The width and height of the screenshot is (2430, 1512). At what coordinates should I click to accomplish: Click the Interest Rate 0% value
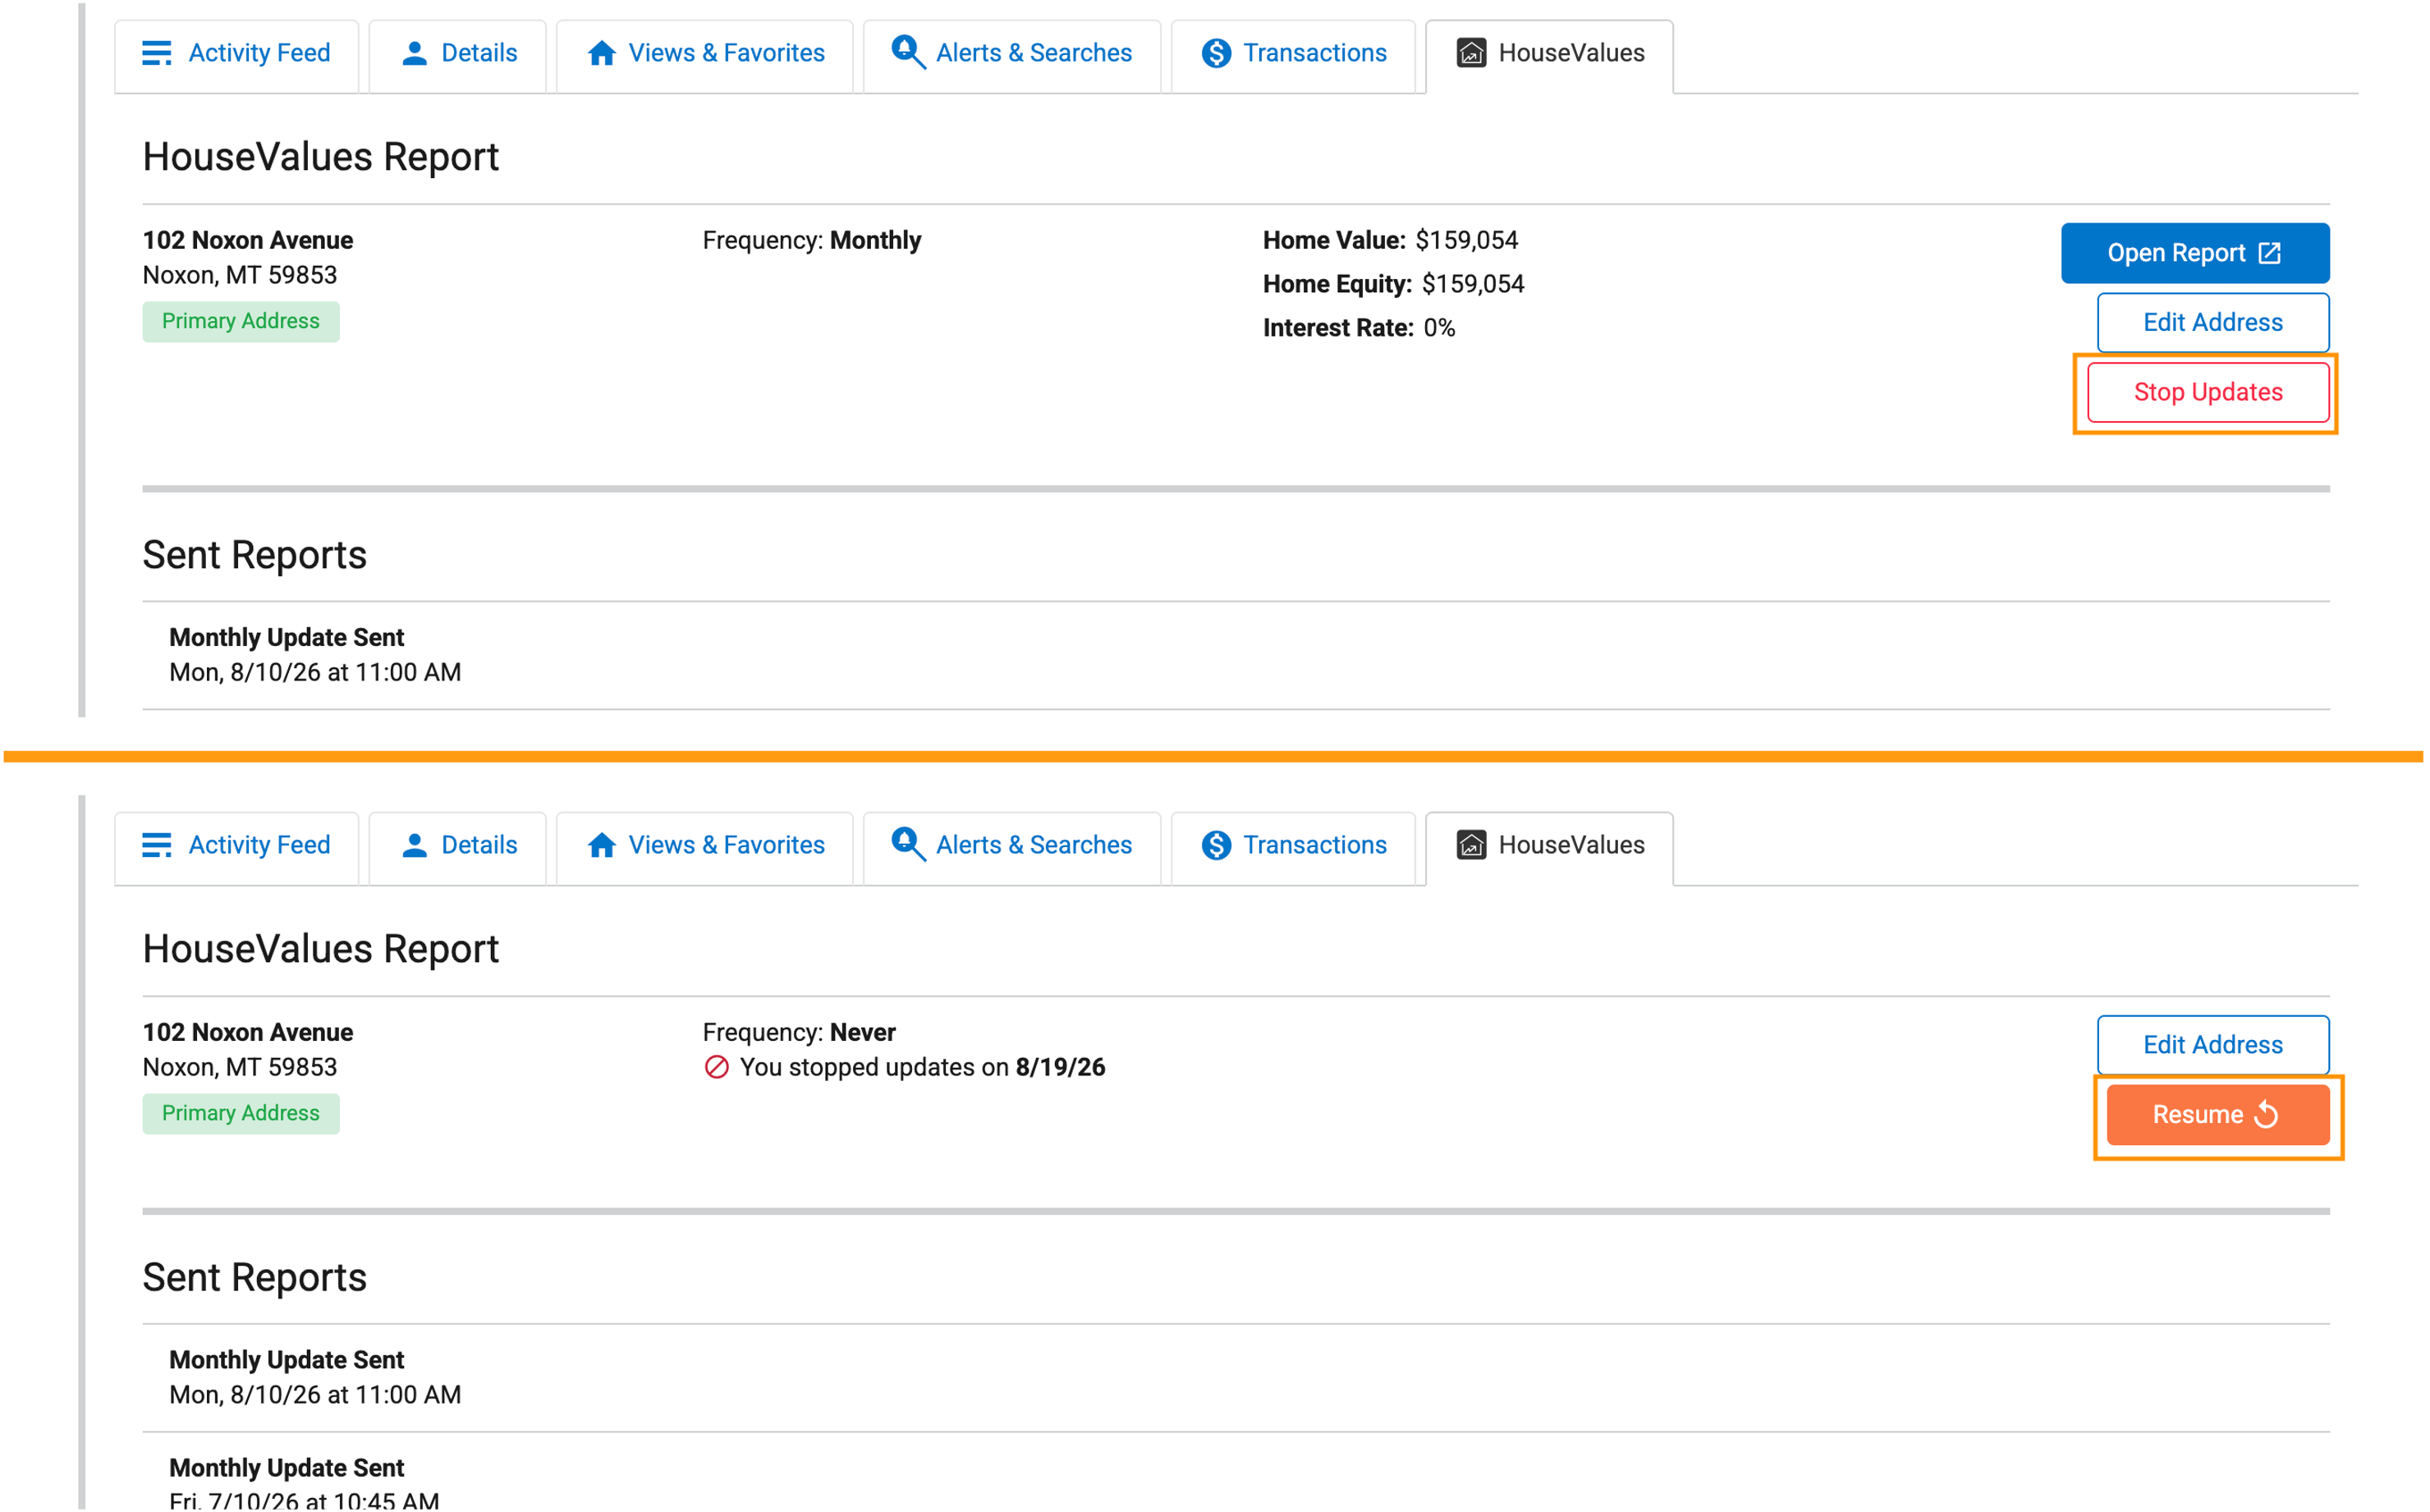pos(1439,328)
